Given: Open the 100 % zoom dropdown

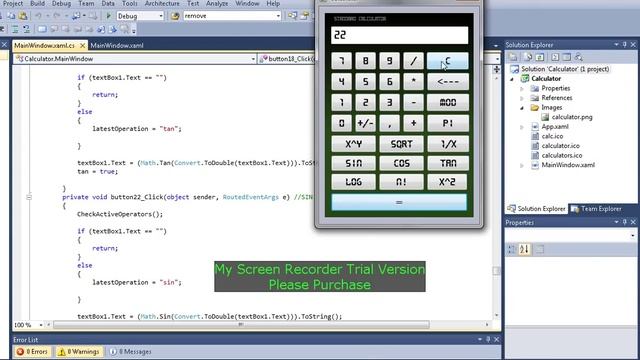Looking at the screenshot, I should pos(41,325).
